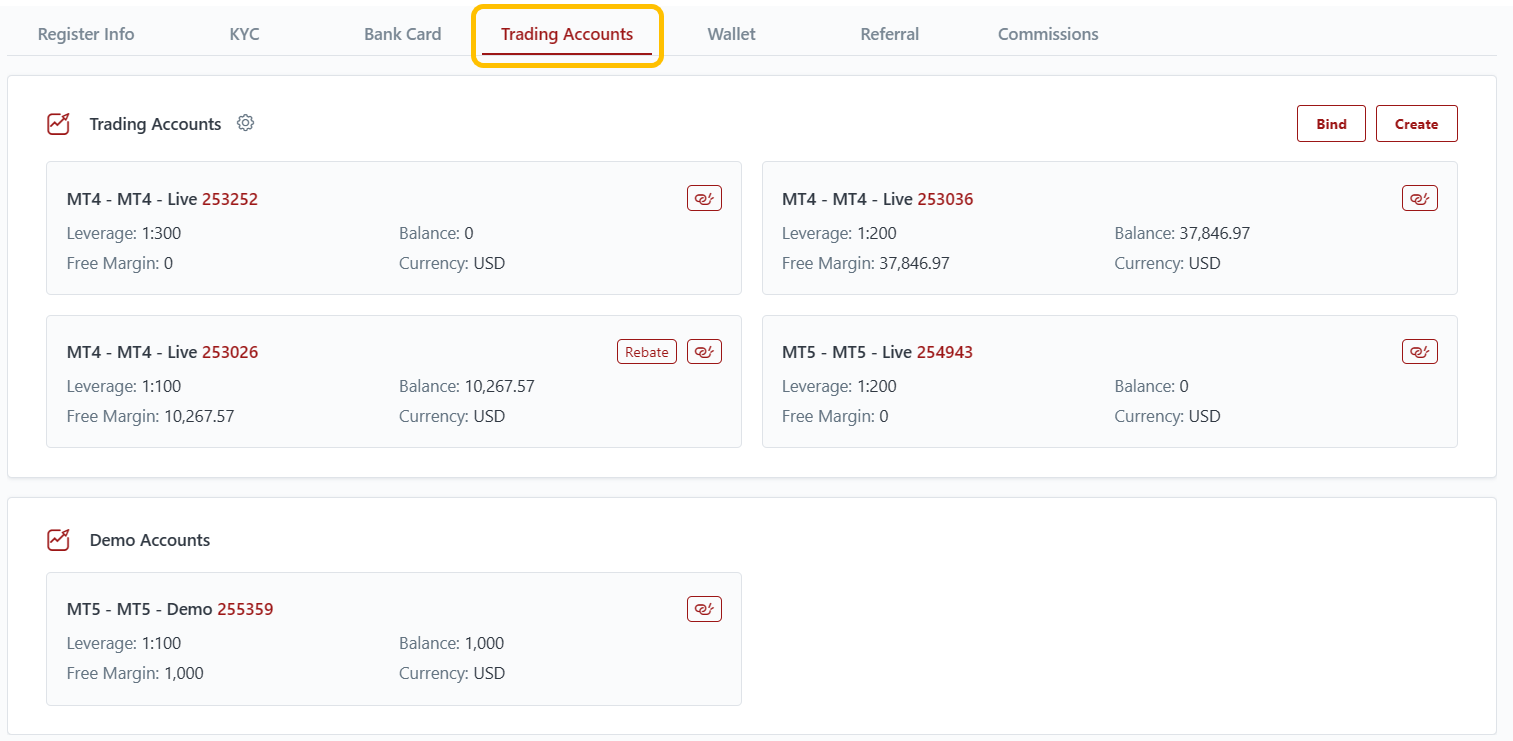Click the Demo Accounts chart icon
This screenshot has height=741, width=1513.
(59, 540)
